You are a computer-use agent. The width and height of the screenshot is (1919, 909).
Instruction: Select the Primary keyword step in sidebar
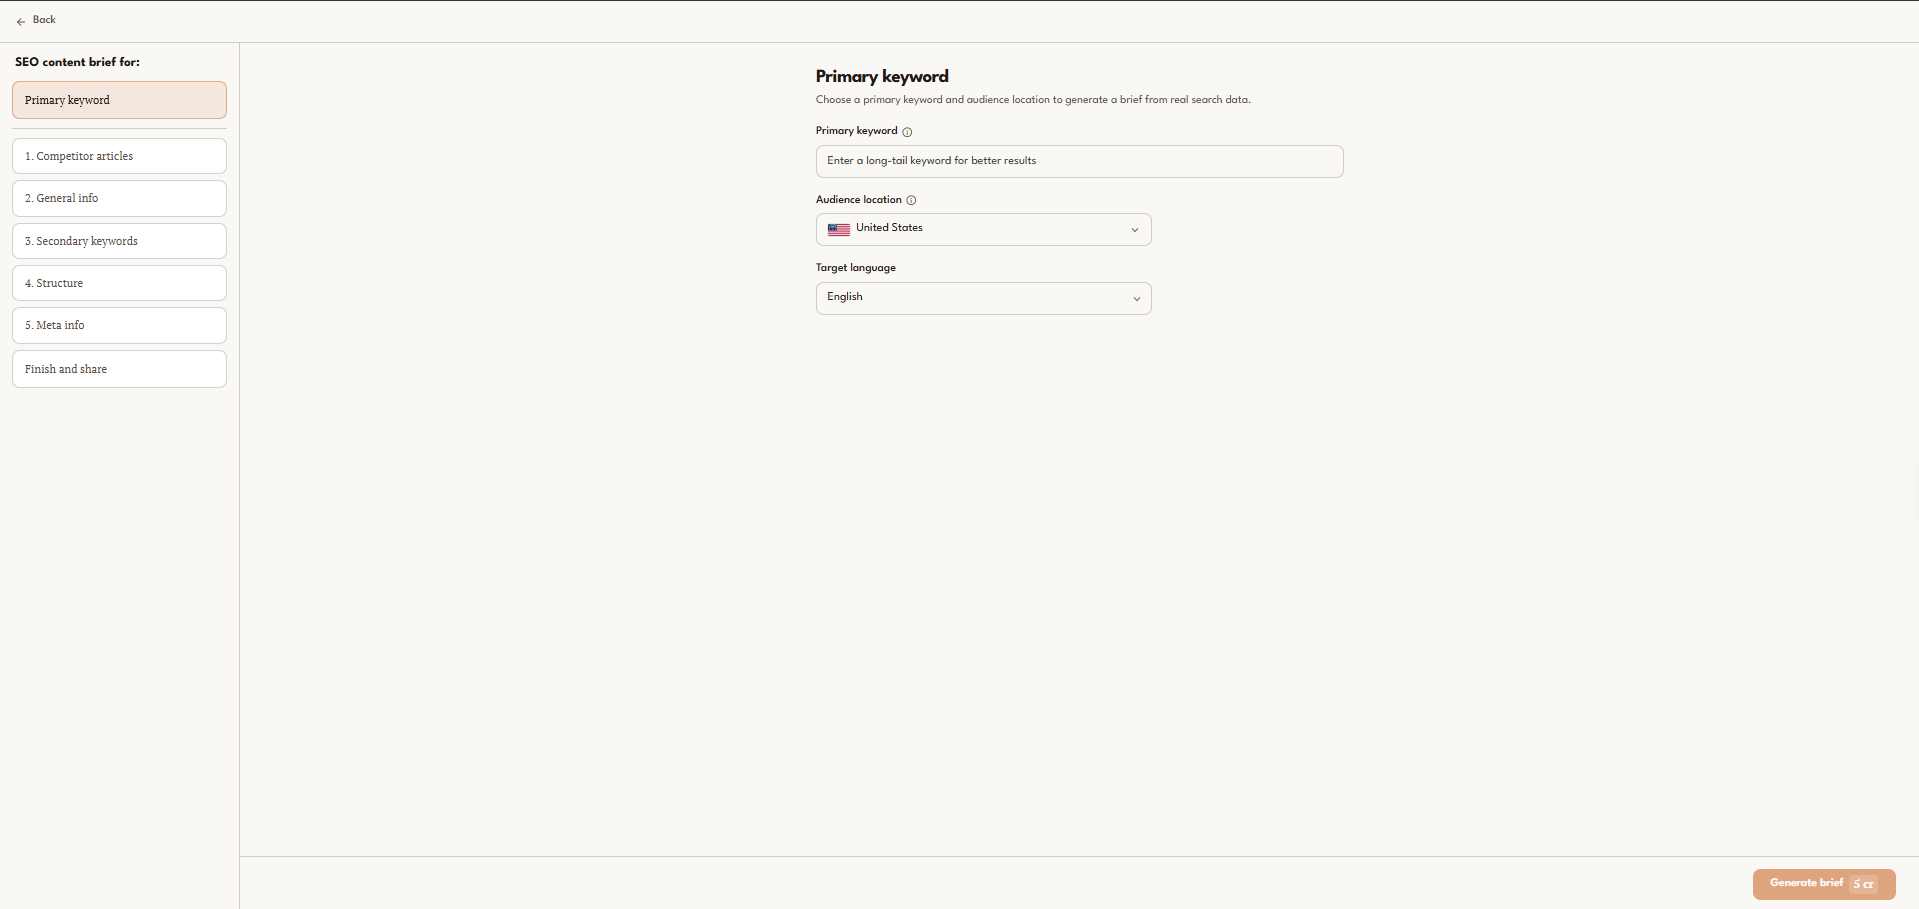pyautogui.click(x=119, y=100)
